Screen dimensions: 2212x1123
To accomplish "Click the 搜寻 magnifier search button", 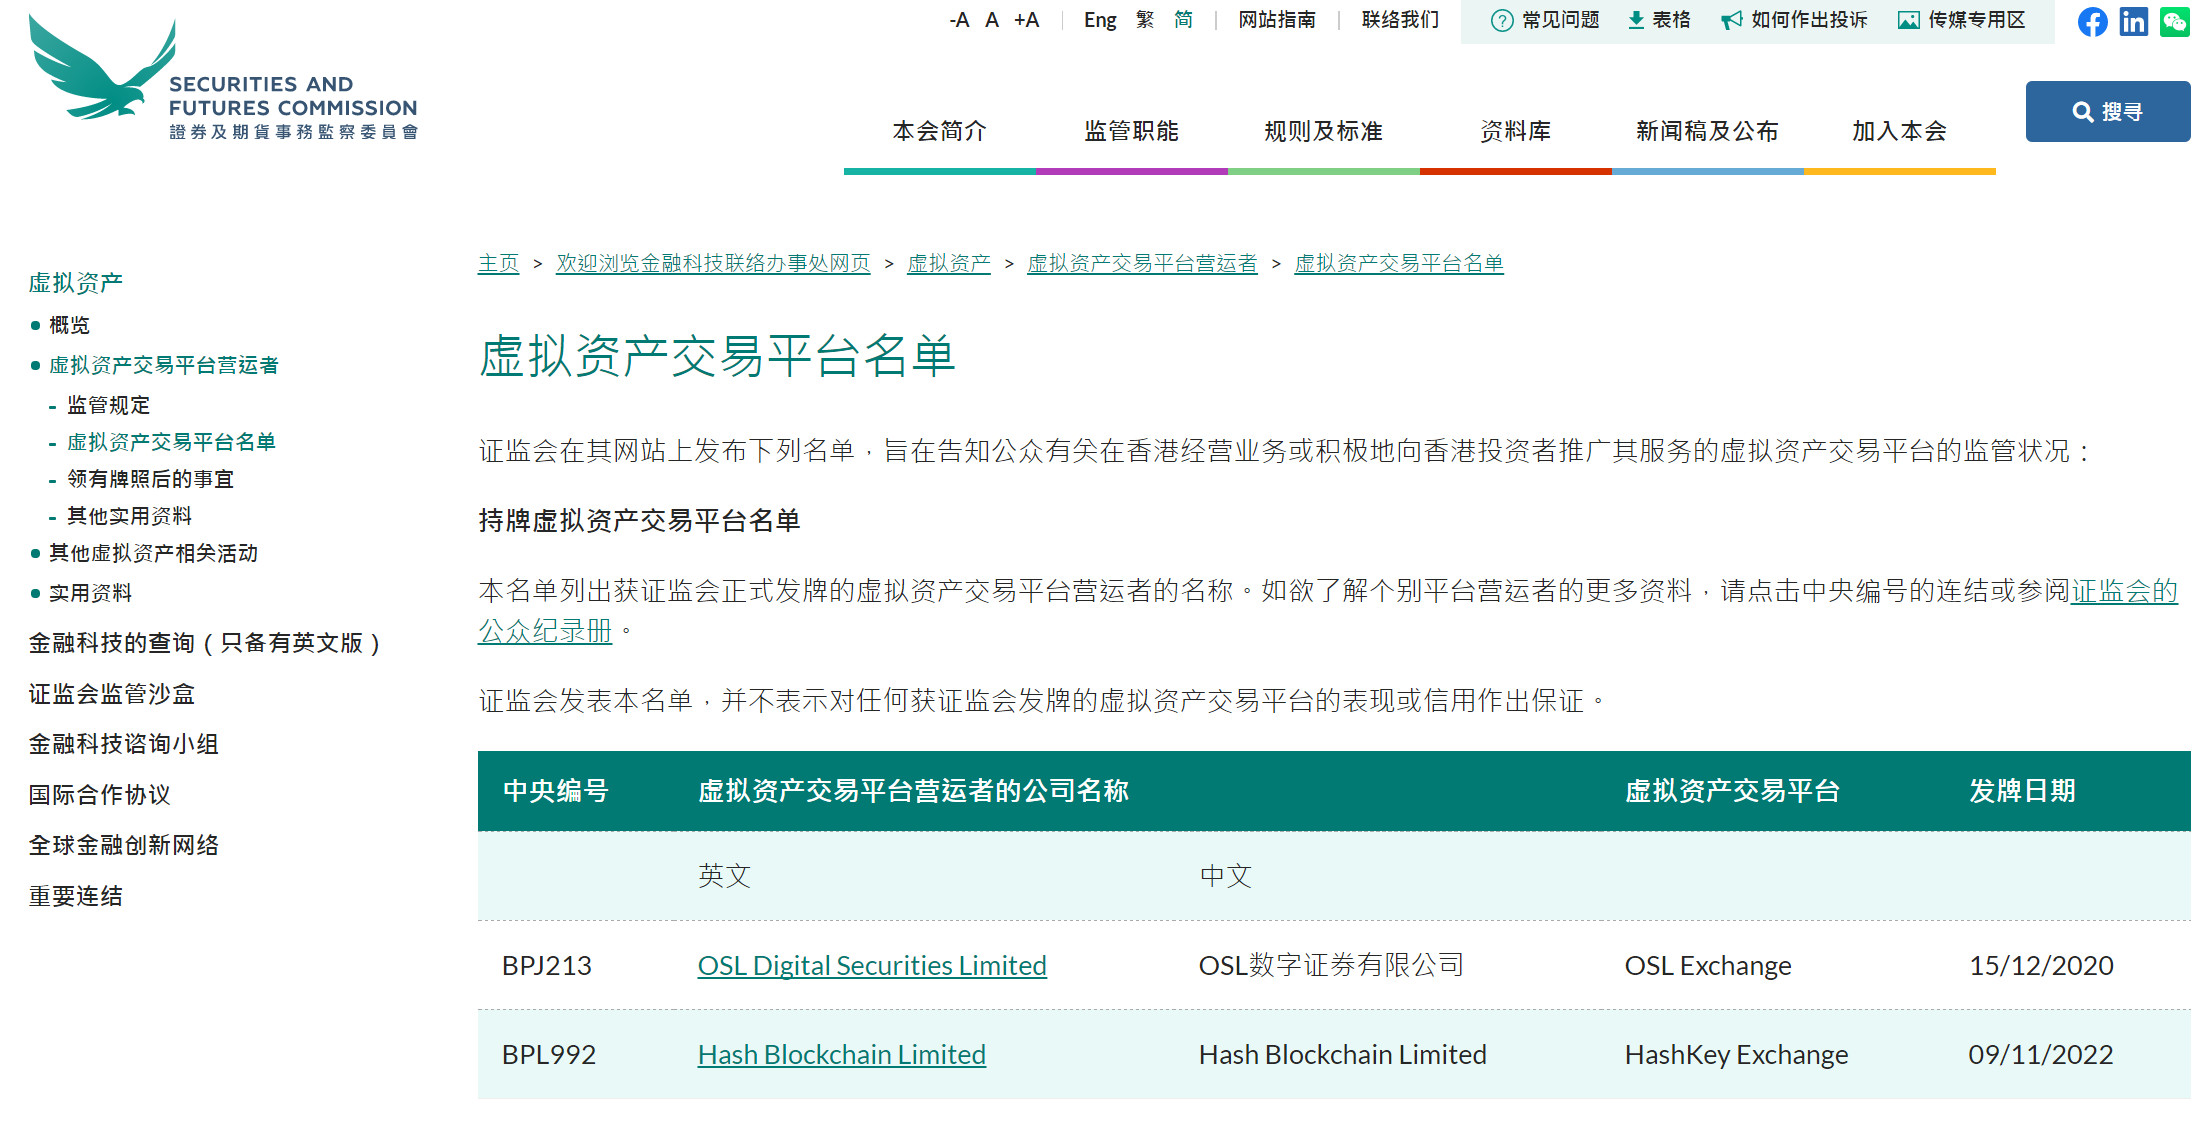I will tap(2107, 111).
